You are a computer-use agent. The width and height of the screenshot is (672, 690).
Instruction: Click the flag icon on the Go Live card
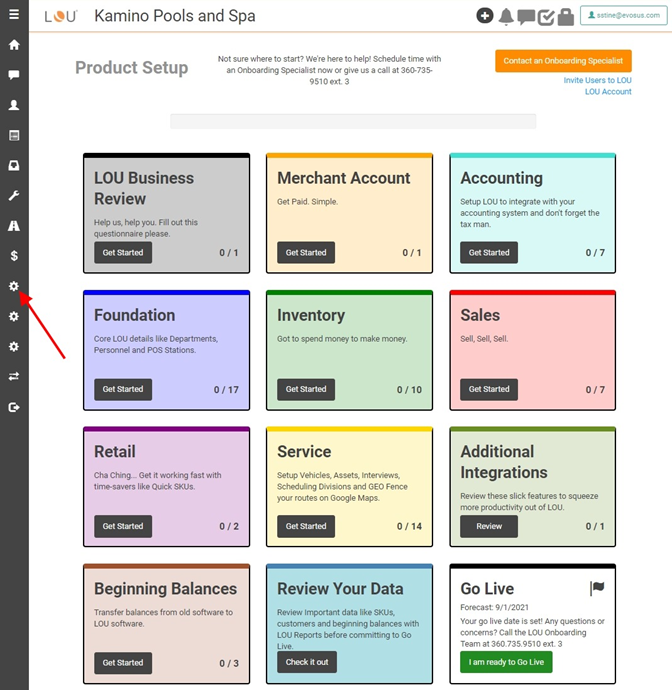(x=597, y=588)
